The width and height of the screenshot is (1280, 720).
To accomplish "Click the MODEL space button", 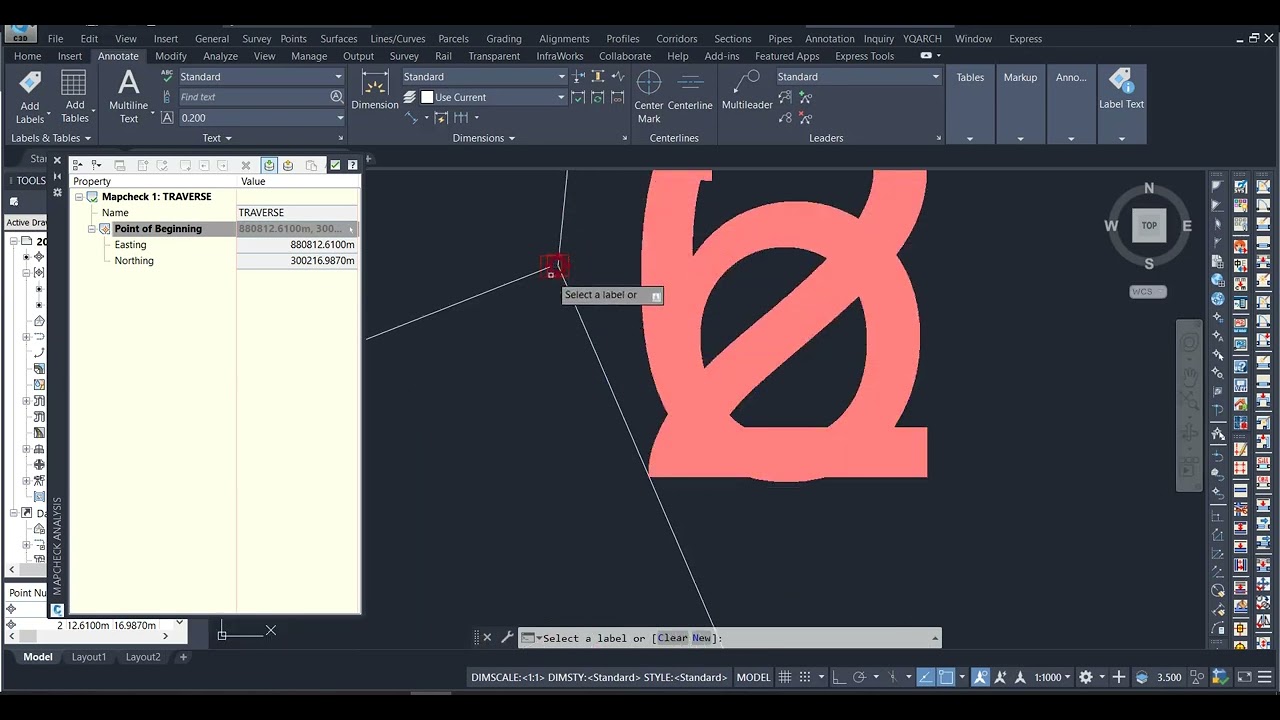I will (753, 677).
